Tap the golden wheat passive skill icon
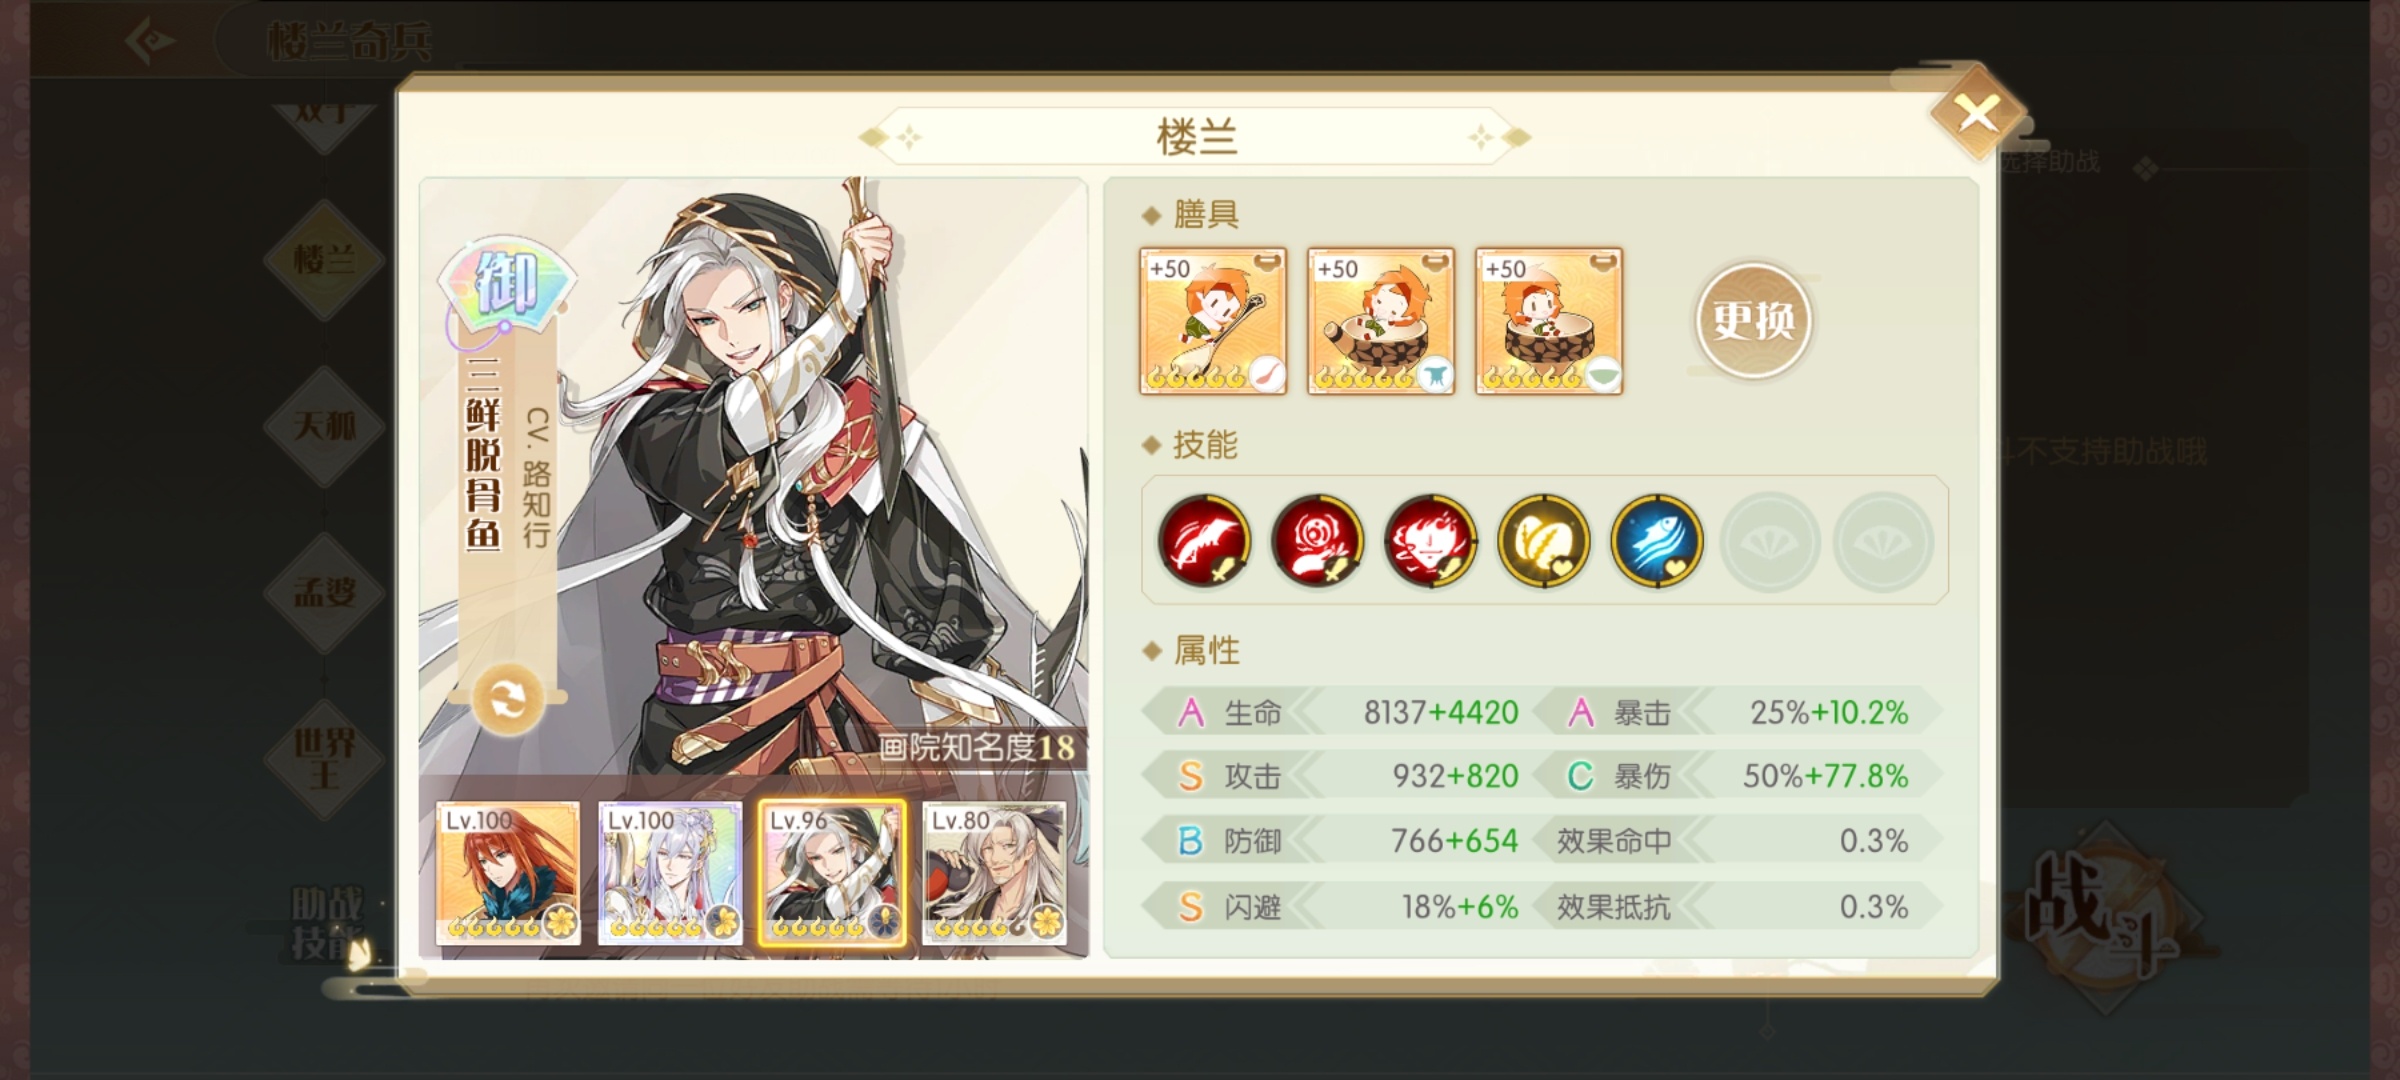Viewport: 2400px width, 1080px height. [1543, 541]
